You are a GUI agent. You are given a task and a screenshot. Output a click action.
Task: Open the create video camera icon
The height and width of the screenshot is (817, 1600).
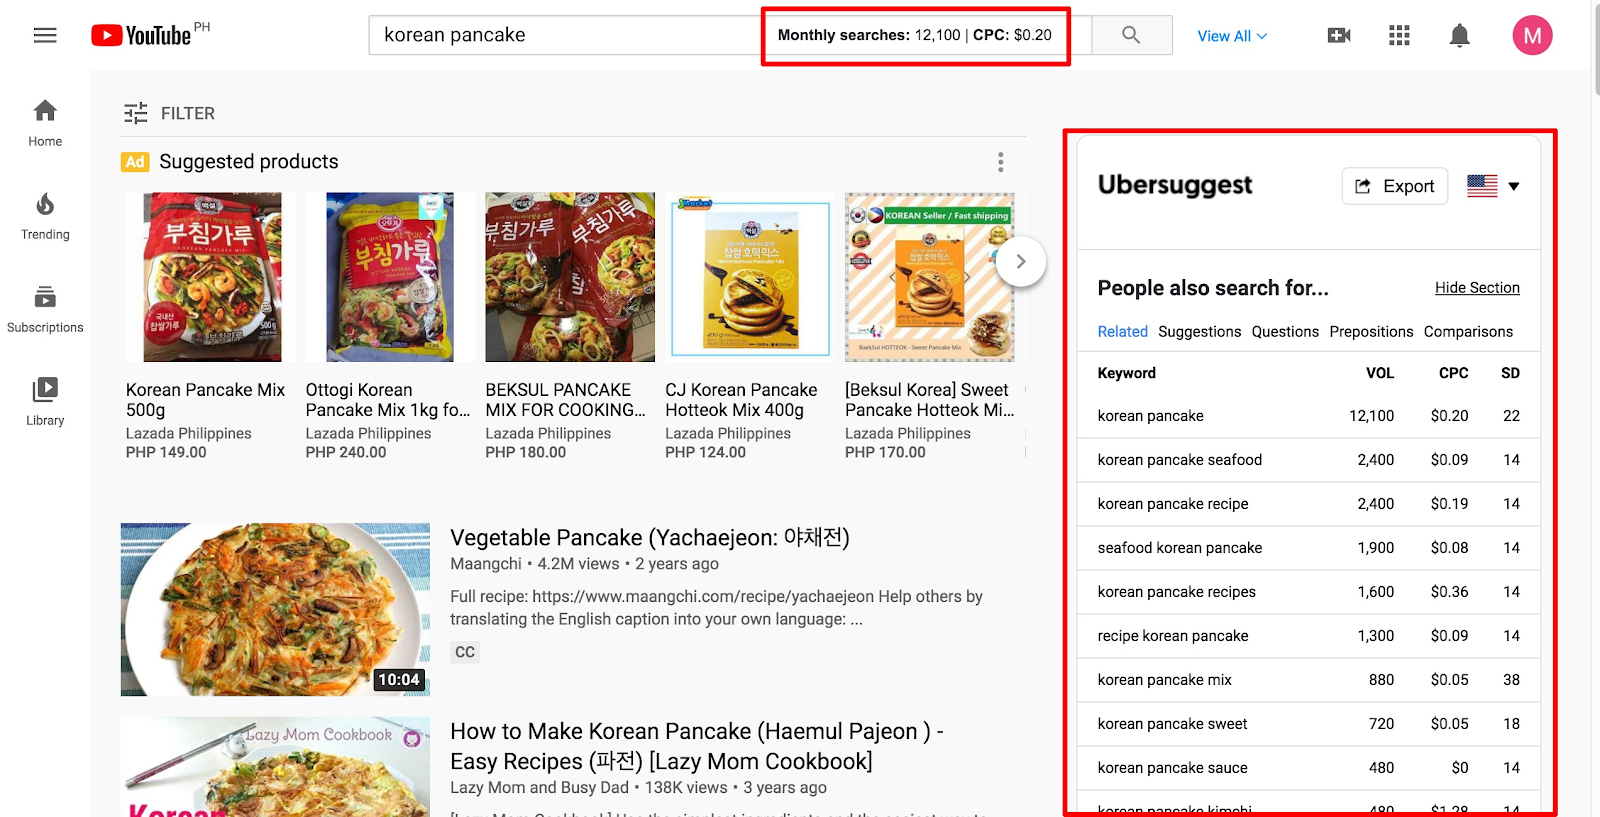[1339, 35]
